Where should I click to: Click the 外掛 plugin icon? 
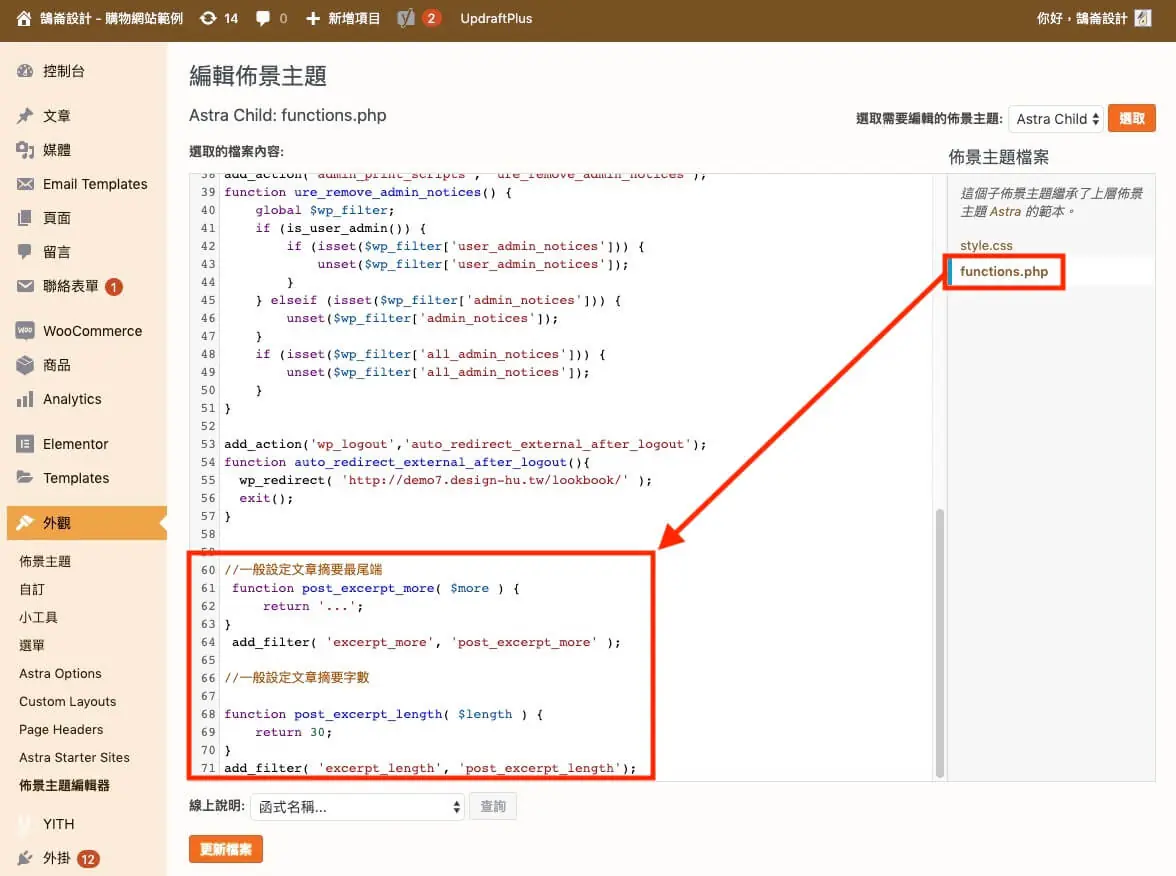tap(25, 858)
